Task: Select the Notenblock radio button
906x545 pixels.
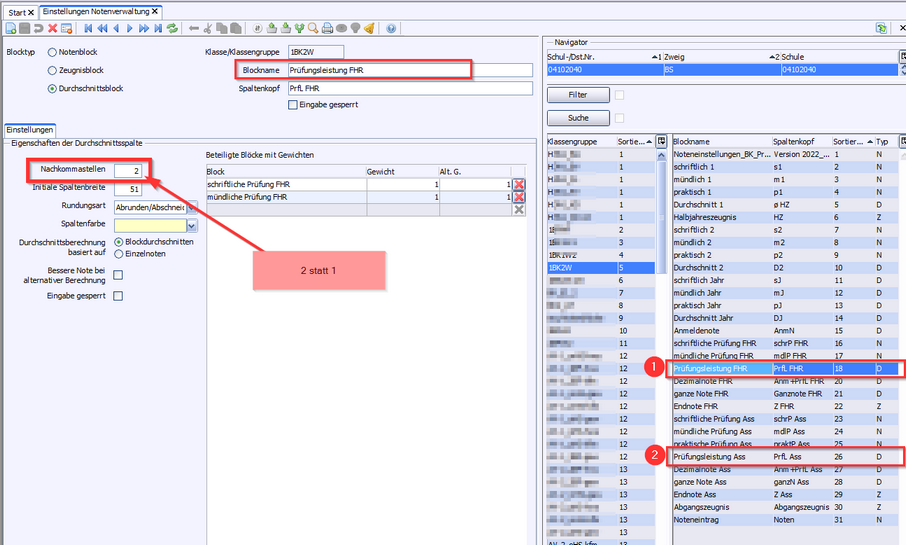Action: (x=52, y=51)
